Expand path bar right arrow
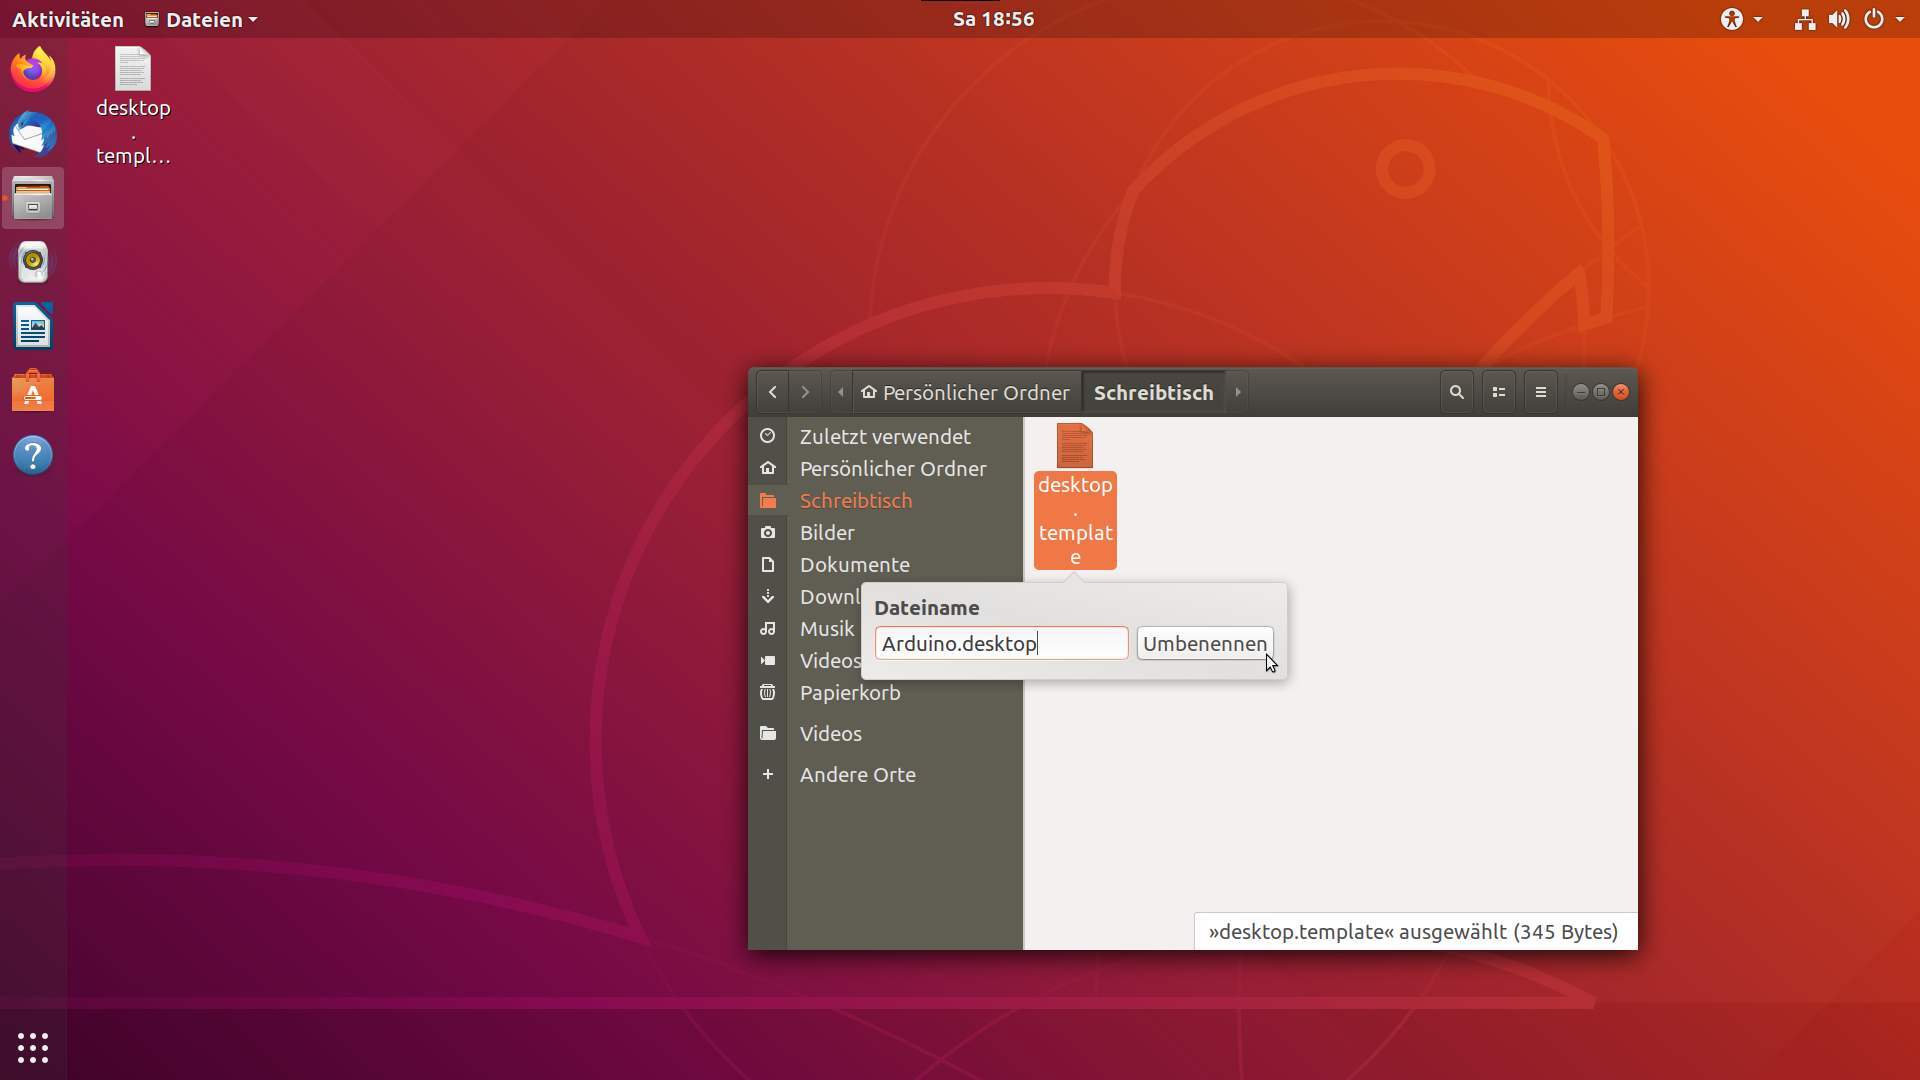Screen dimensions: 1920x1080 (1238, 392)
